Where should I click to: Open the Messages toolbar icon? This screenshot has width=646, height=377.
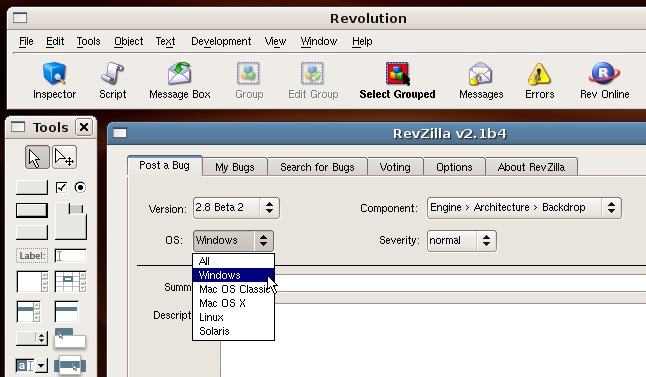[x=481, y=81]
